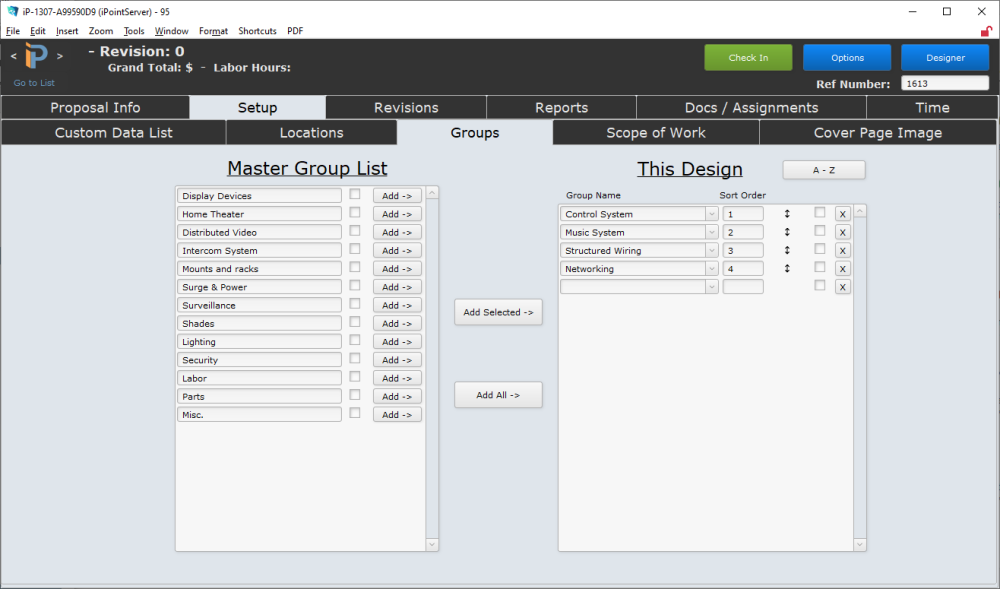Switch to Proposal Info tab
This screenshot has height=589, width=1000.
point(95,108)
